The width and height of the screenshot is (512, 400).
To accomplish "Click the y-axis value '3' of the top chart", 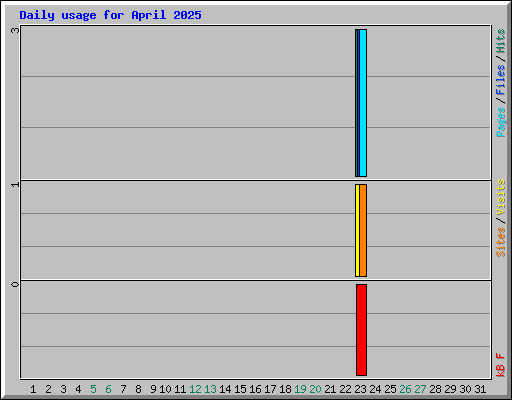I will point(15,30).
